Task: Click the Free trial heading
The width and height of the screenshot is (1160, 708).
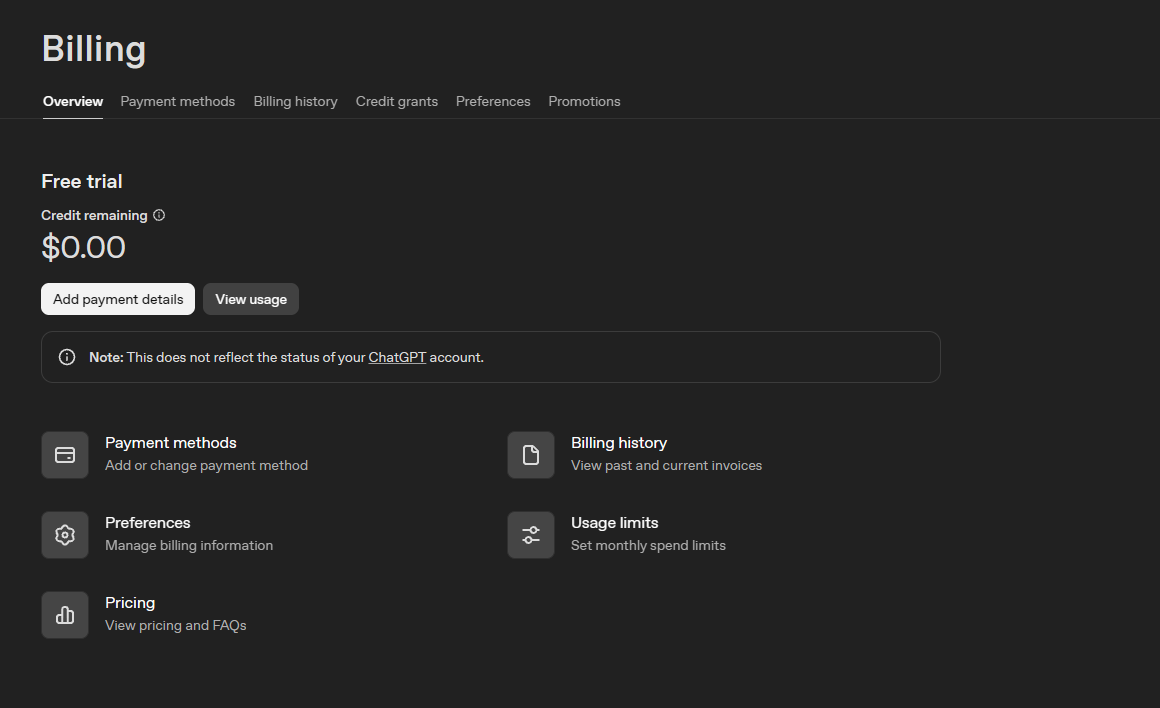Action: pyautogui.click(x=82, y=181)
